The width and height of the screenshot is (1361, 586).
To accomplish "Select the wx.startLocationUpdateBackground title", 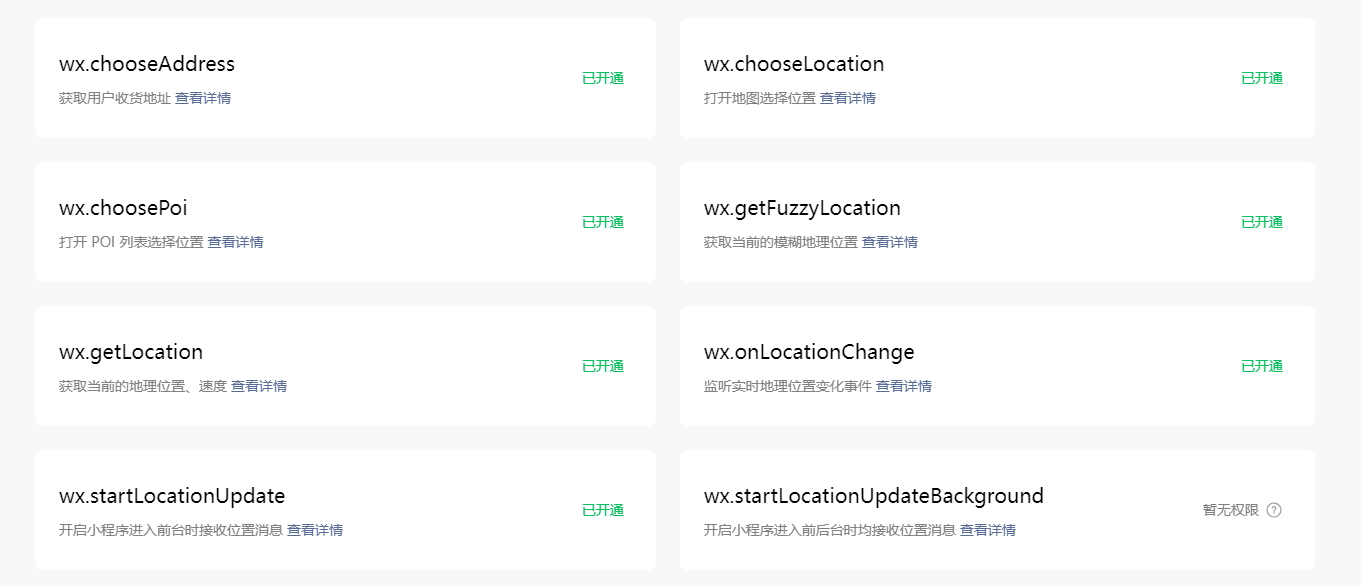I will [x=873, y=496].
